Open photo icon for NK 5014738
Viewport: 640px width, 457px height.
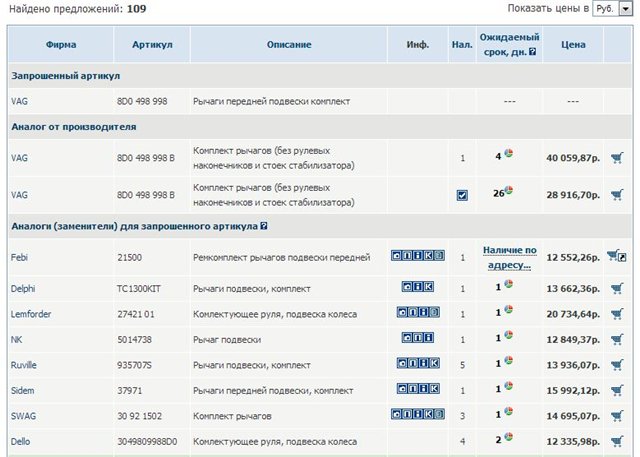click(407, 337)
